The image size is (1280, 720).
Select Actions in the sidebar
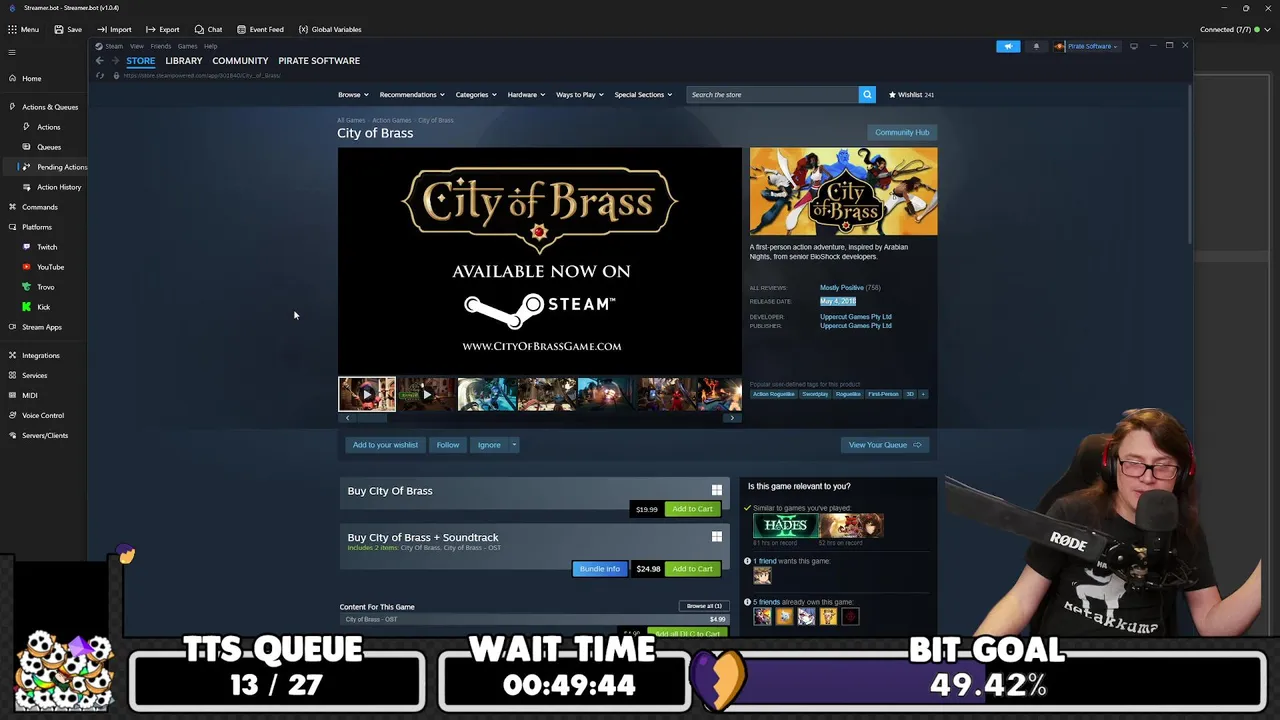point(48,127)
